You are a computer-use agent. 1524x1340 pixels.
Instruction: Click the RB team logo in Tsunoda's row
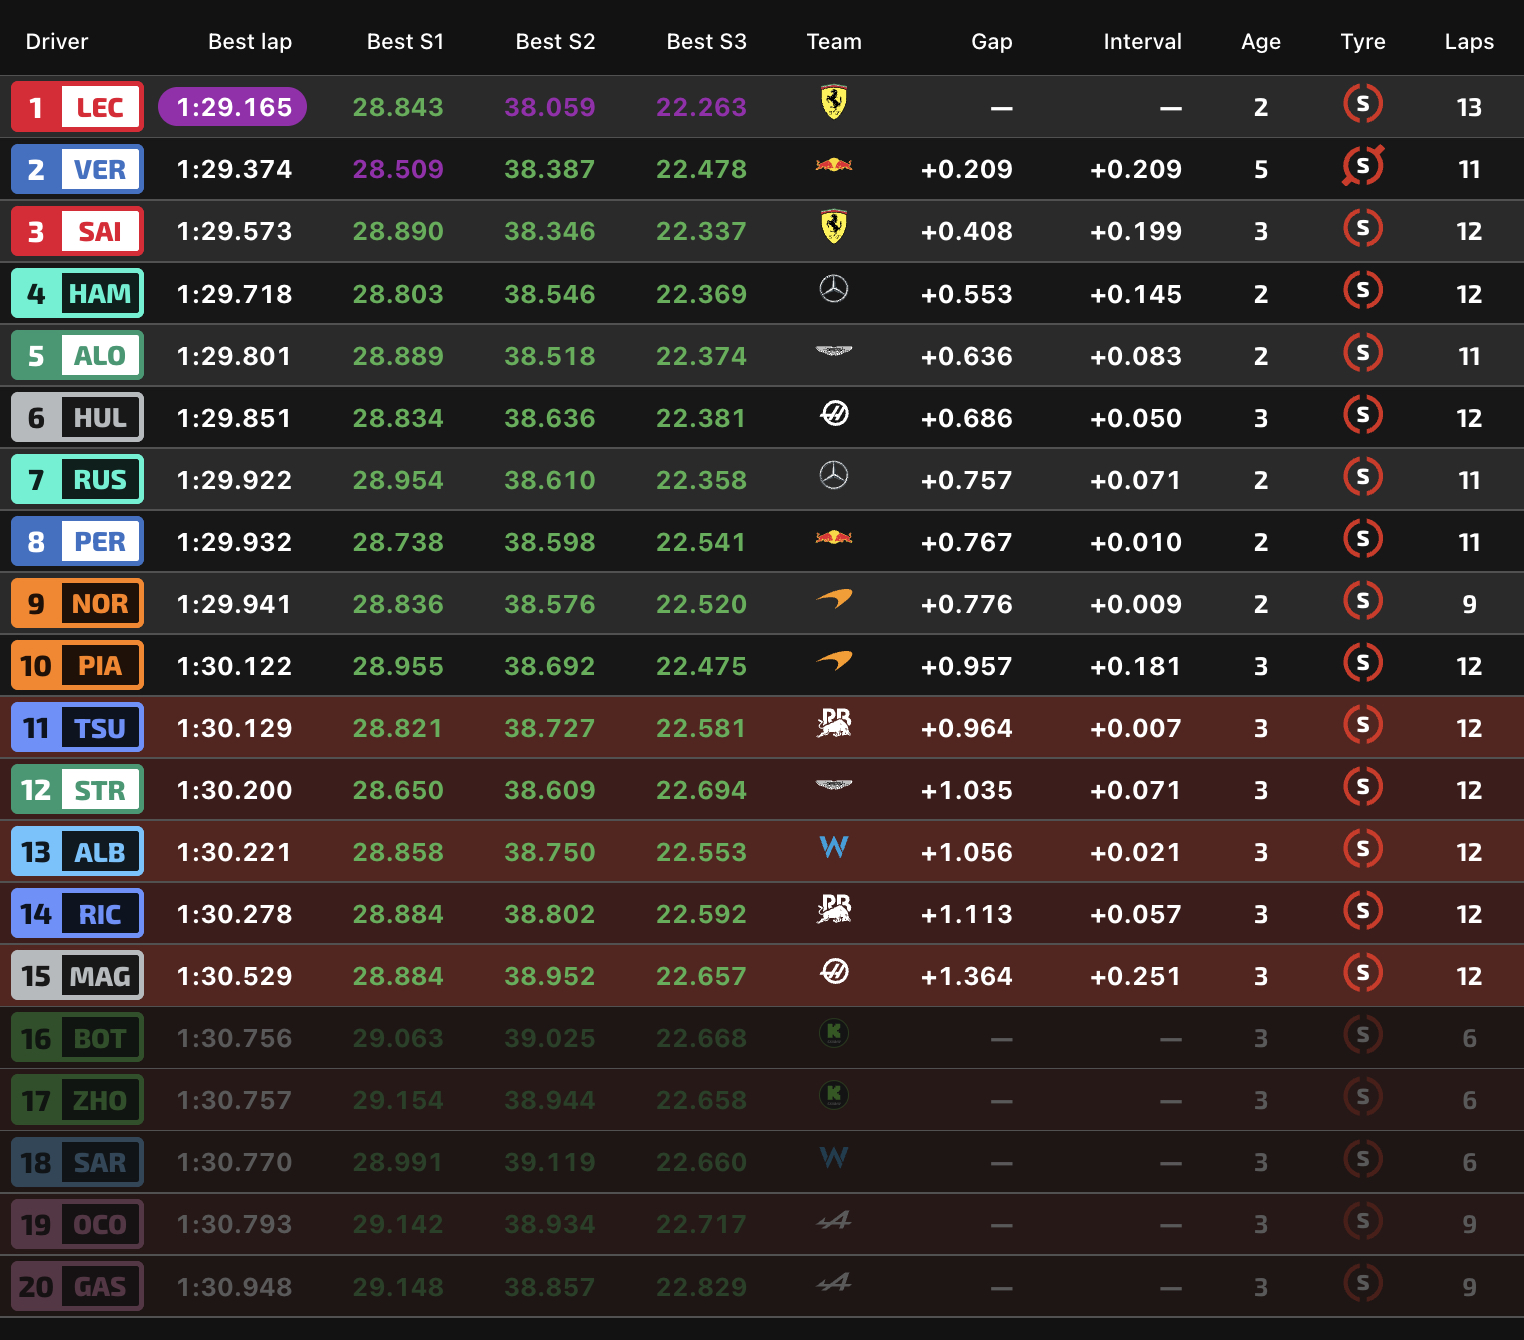pos(833,723)
